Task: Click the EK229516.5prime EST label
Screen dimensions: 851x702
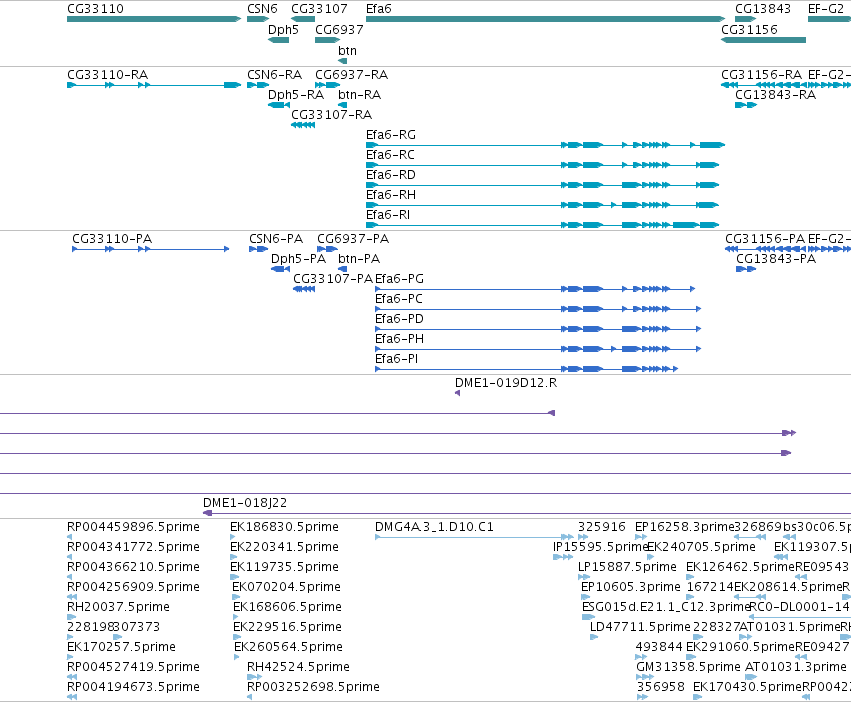Action: pos(288,627)
